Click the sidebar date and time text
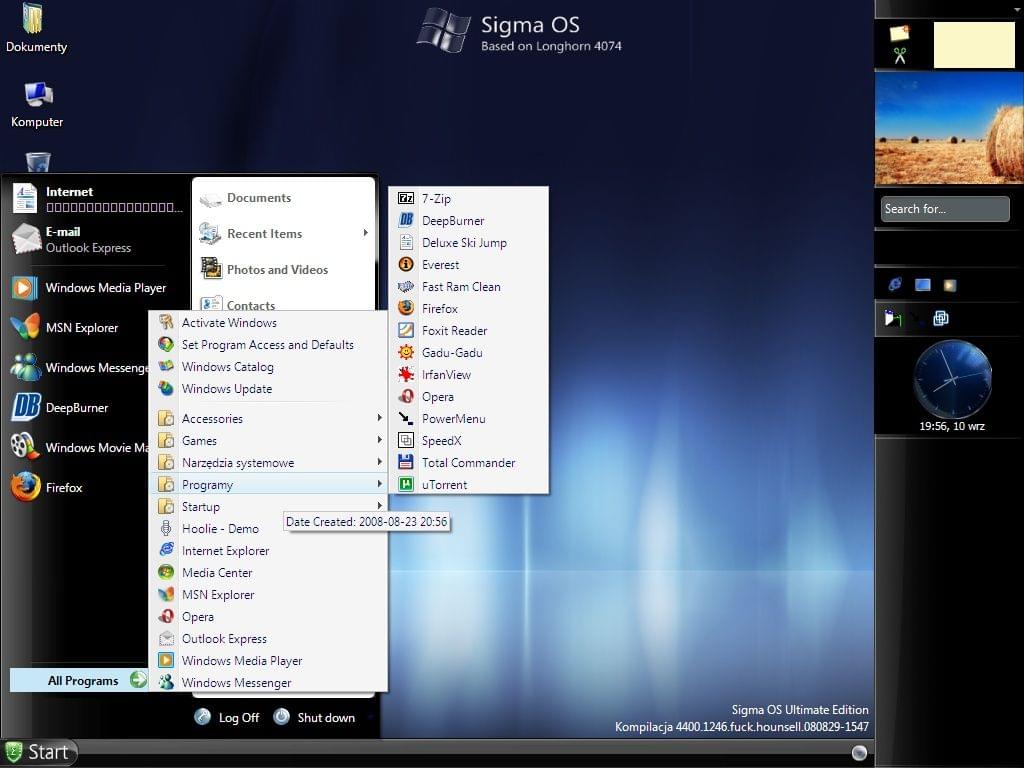The width and height of the screenshot is (1024, 768). pyautogui.click(x=952, y=426)
